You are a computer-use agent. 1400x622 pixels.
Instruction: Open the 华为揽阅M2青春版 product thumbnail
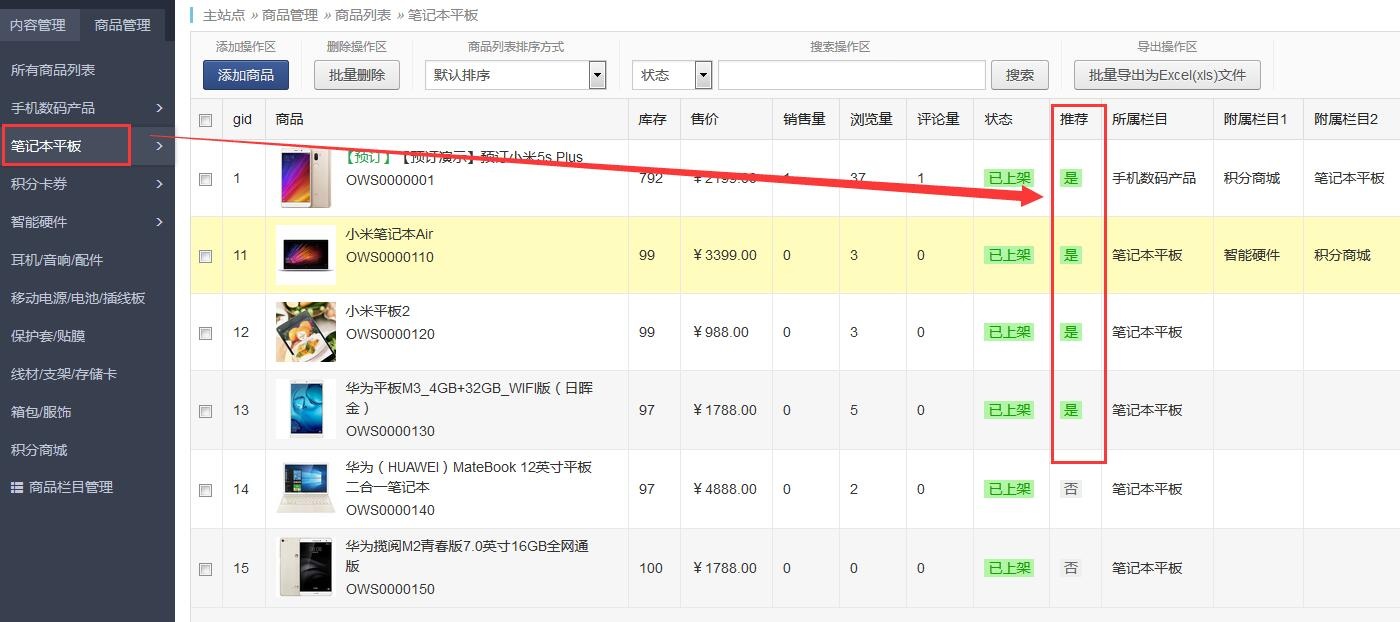pyautogui.click(x=306, y=567)
